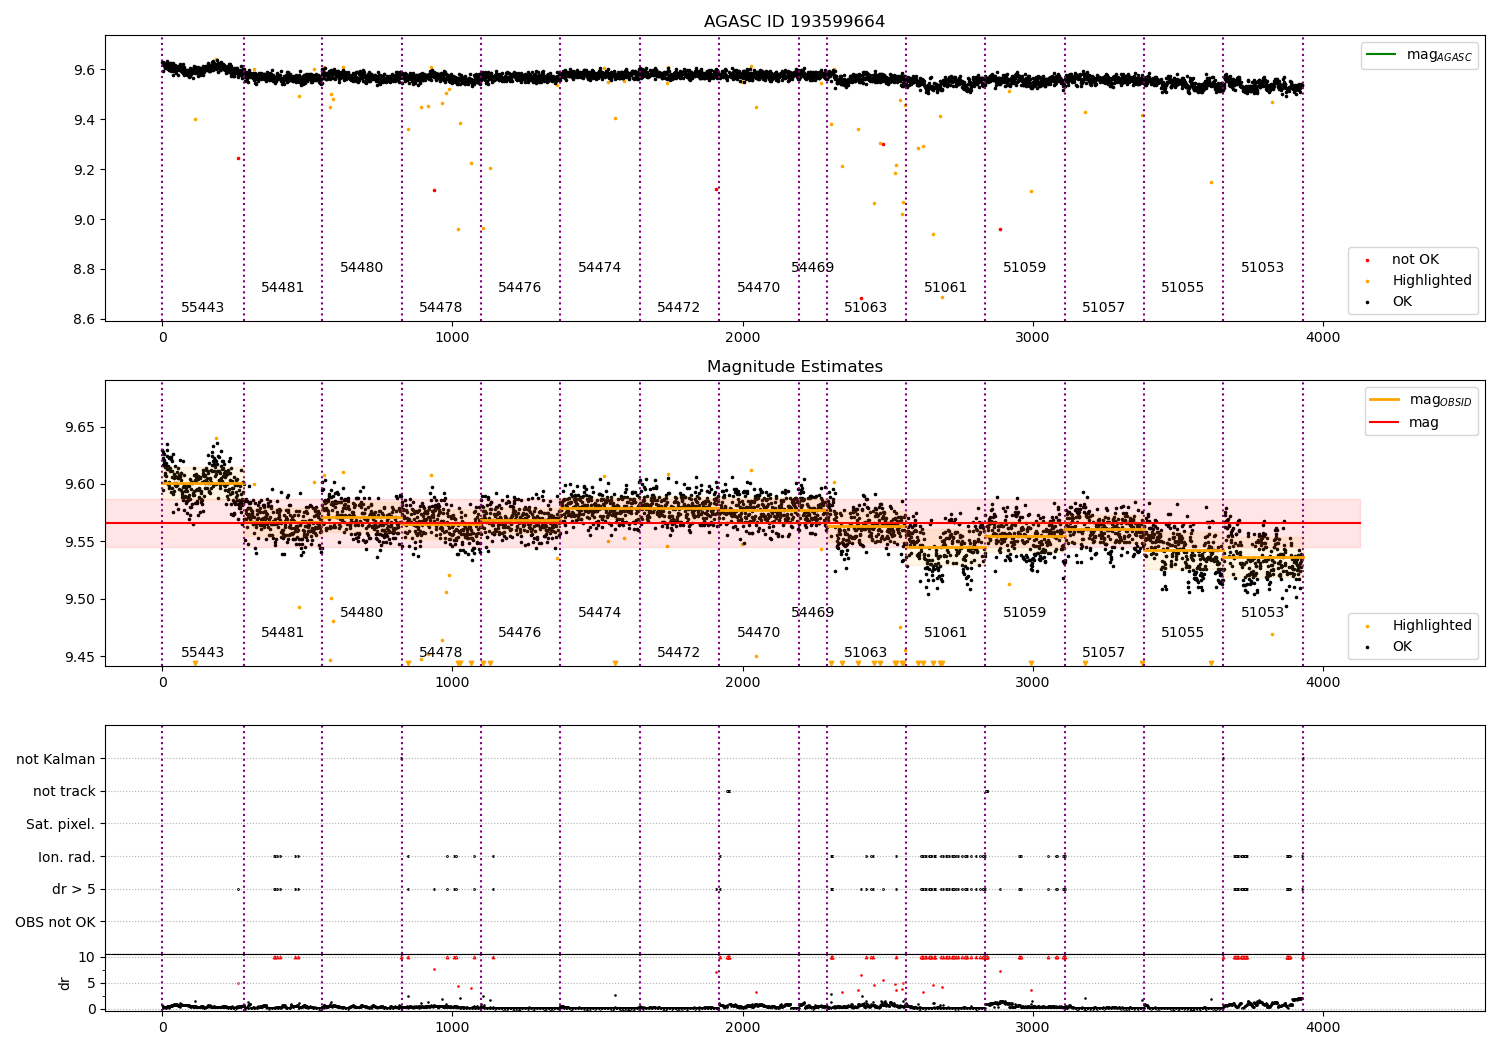The height and width of the screenshot is (1050, 1500).
Task: Click OBSID label 54470 in top plot
Action: tap(758, 288)
